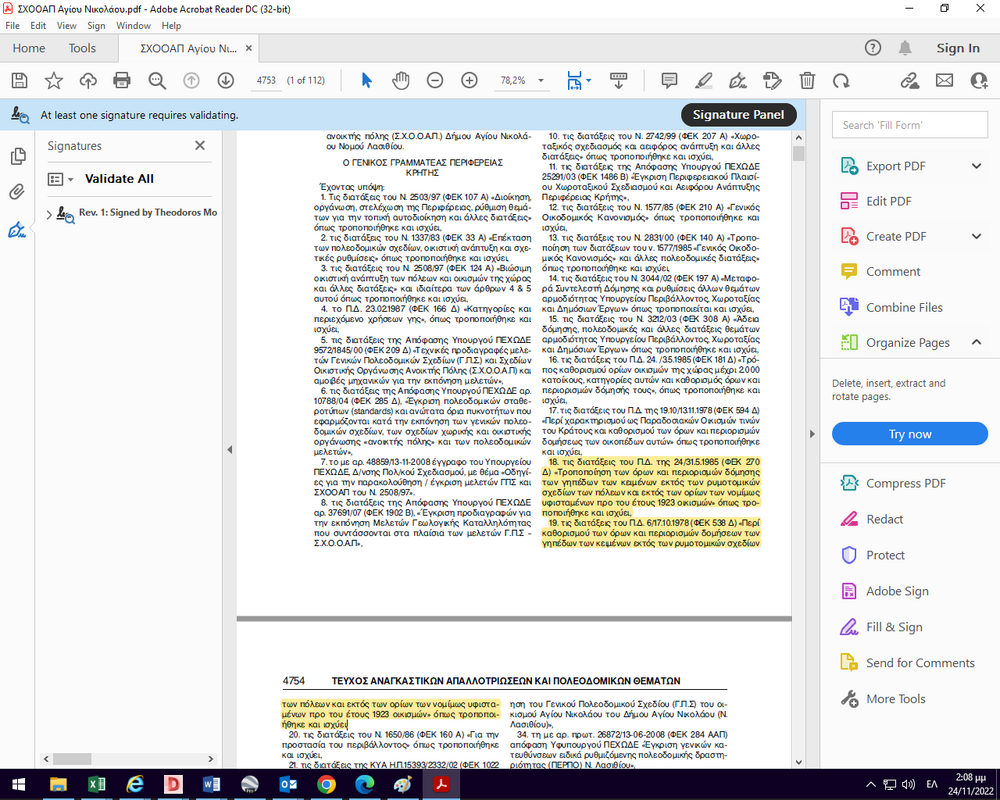1000x800 pixels.
Task: Switch to the Tools tab
Action: point(82,48)
